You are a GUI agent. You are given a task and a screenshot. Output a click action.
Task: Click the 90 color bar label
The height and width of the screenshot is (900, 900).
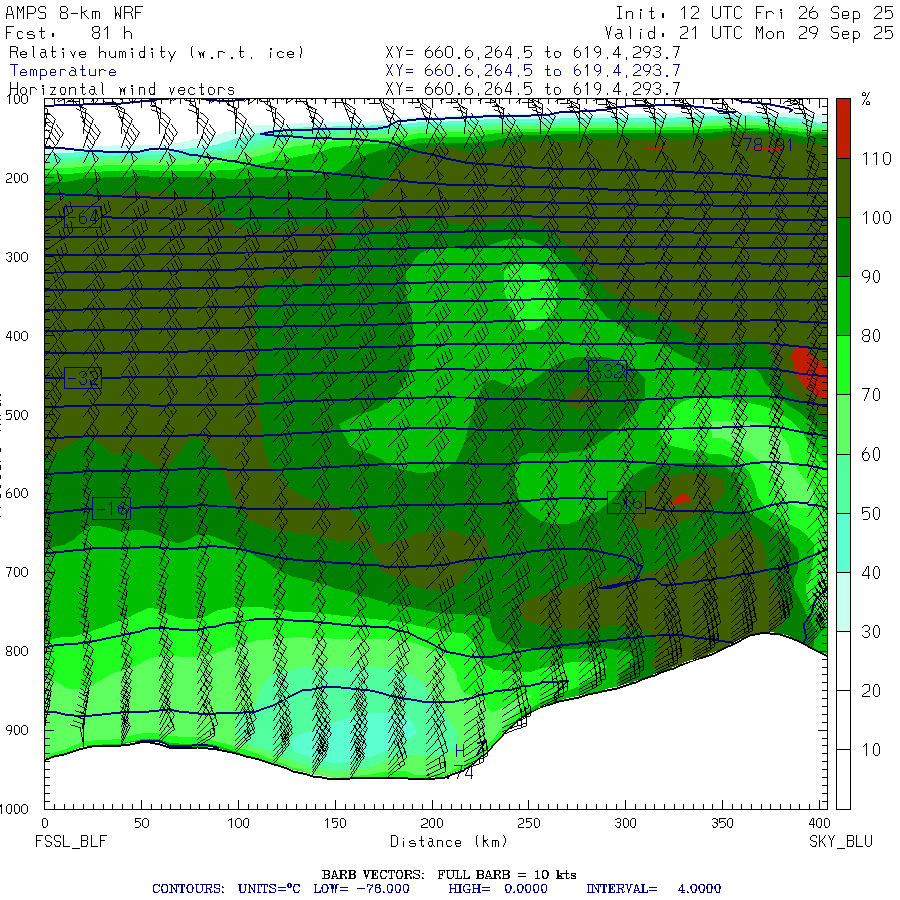(x=871, y=277)
